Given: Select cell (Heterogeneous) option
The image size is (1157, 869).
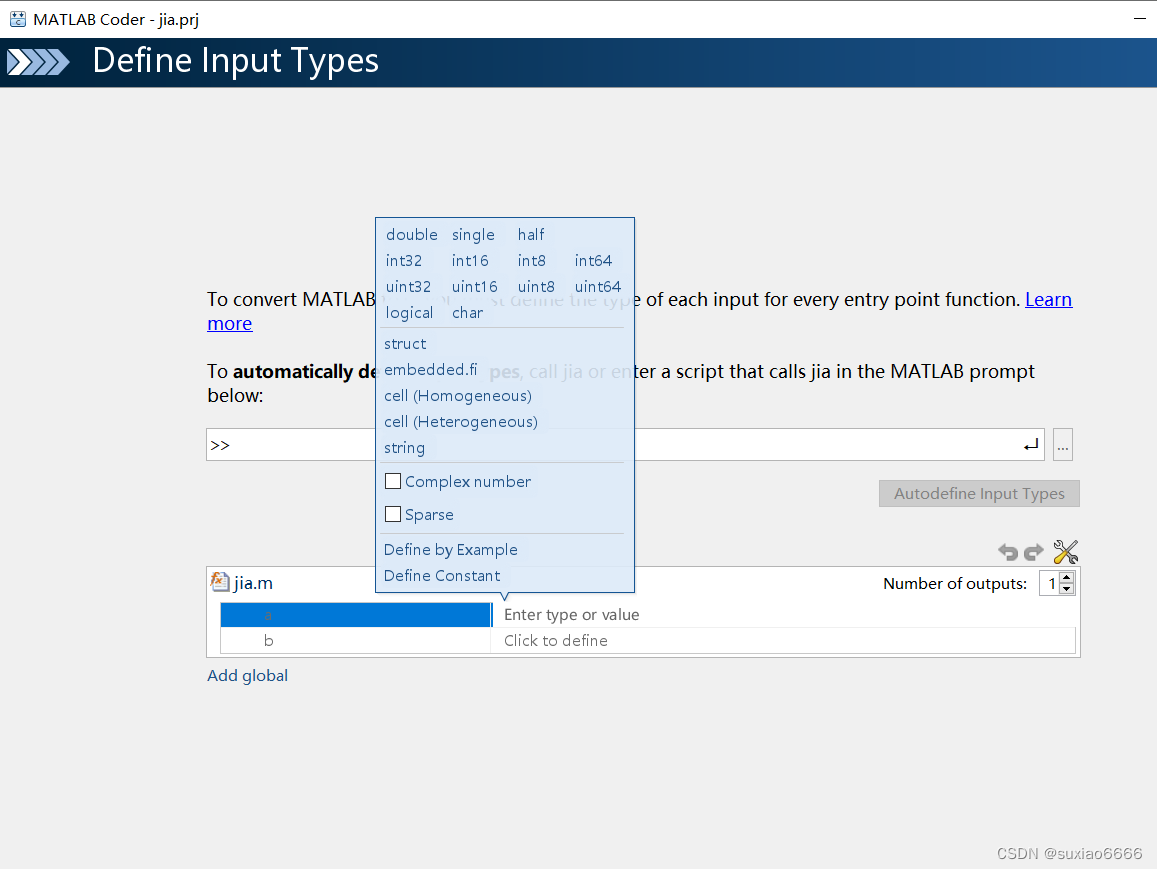Looking at the screenshot, I should coord(460,421).
